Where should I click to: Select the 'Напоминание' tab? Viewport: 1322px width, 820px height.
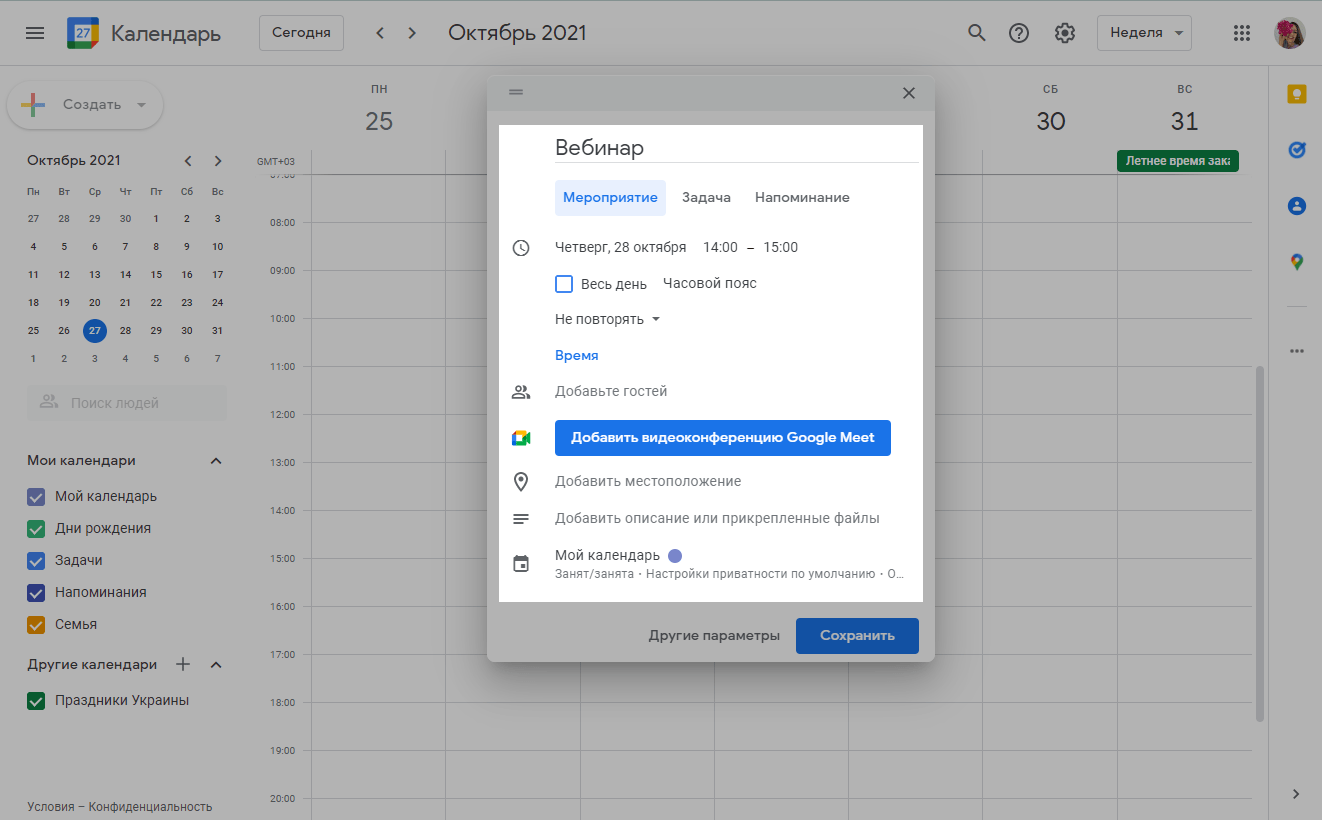[x=802, y=198]
